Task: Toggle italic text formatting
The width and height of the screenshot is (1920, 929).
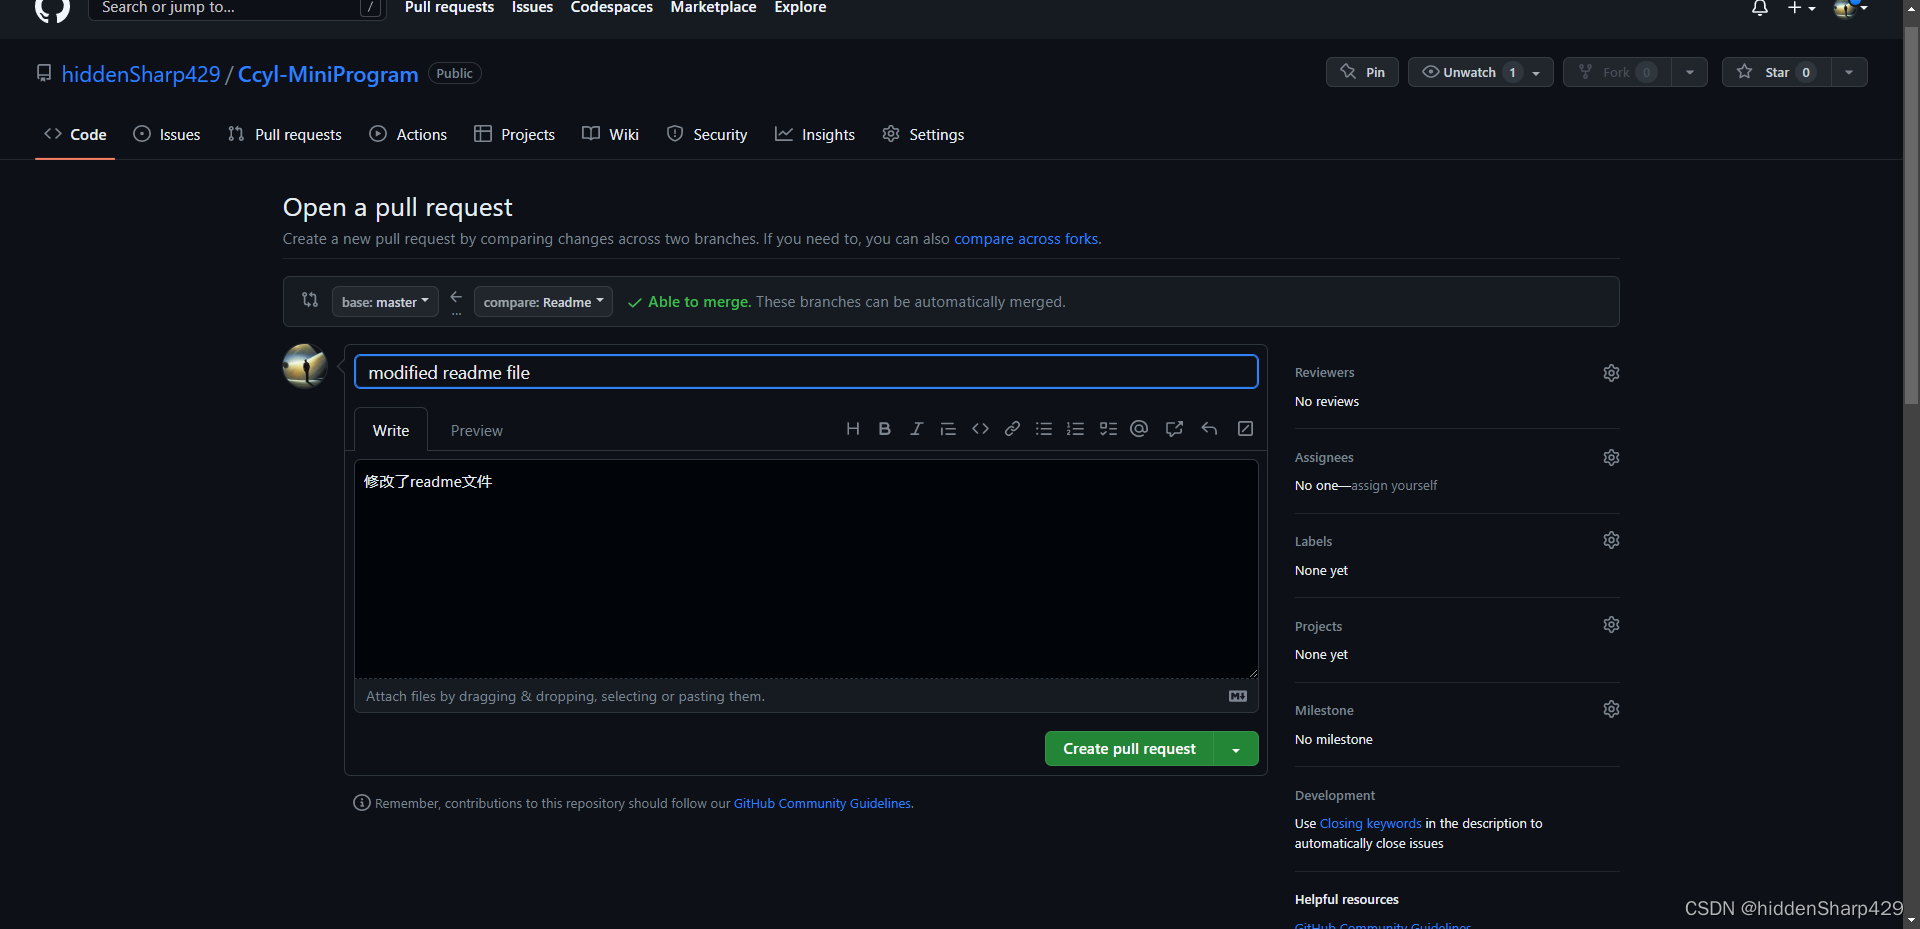Action: 916,429
